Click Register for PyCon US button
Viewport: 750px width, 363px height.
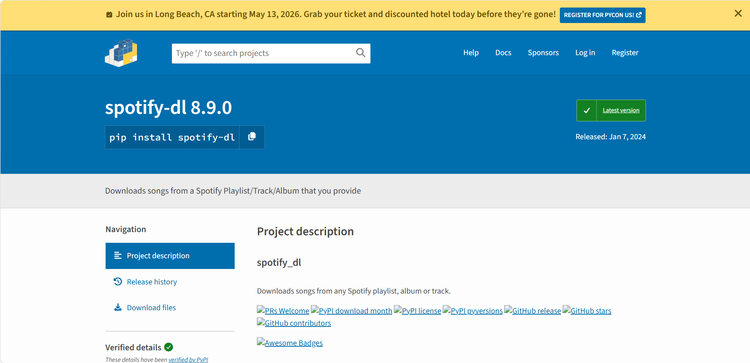tap(602, 15)
